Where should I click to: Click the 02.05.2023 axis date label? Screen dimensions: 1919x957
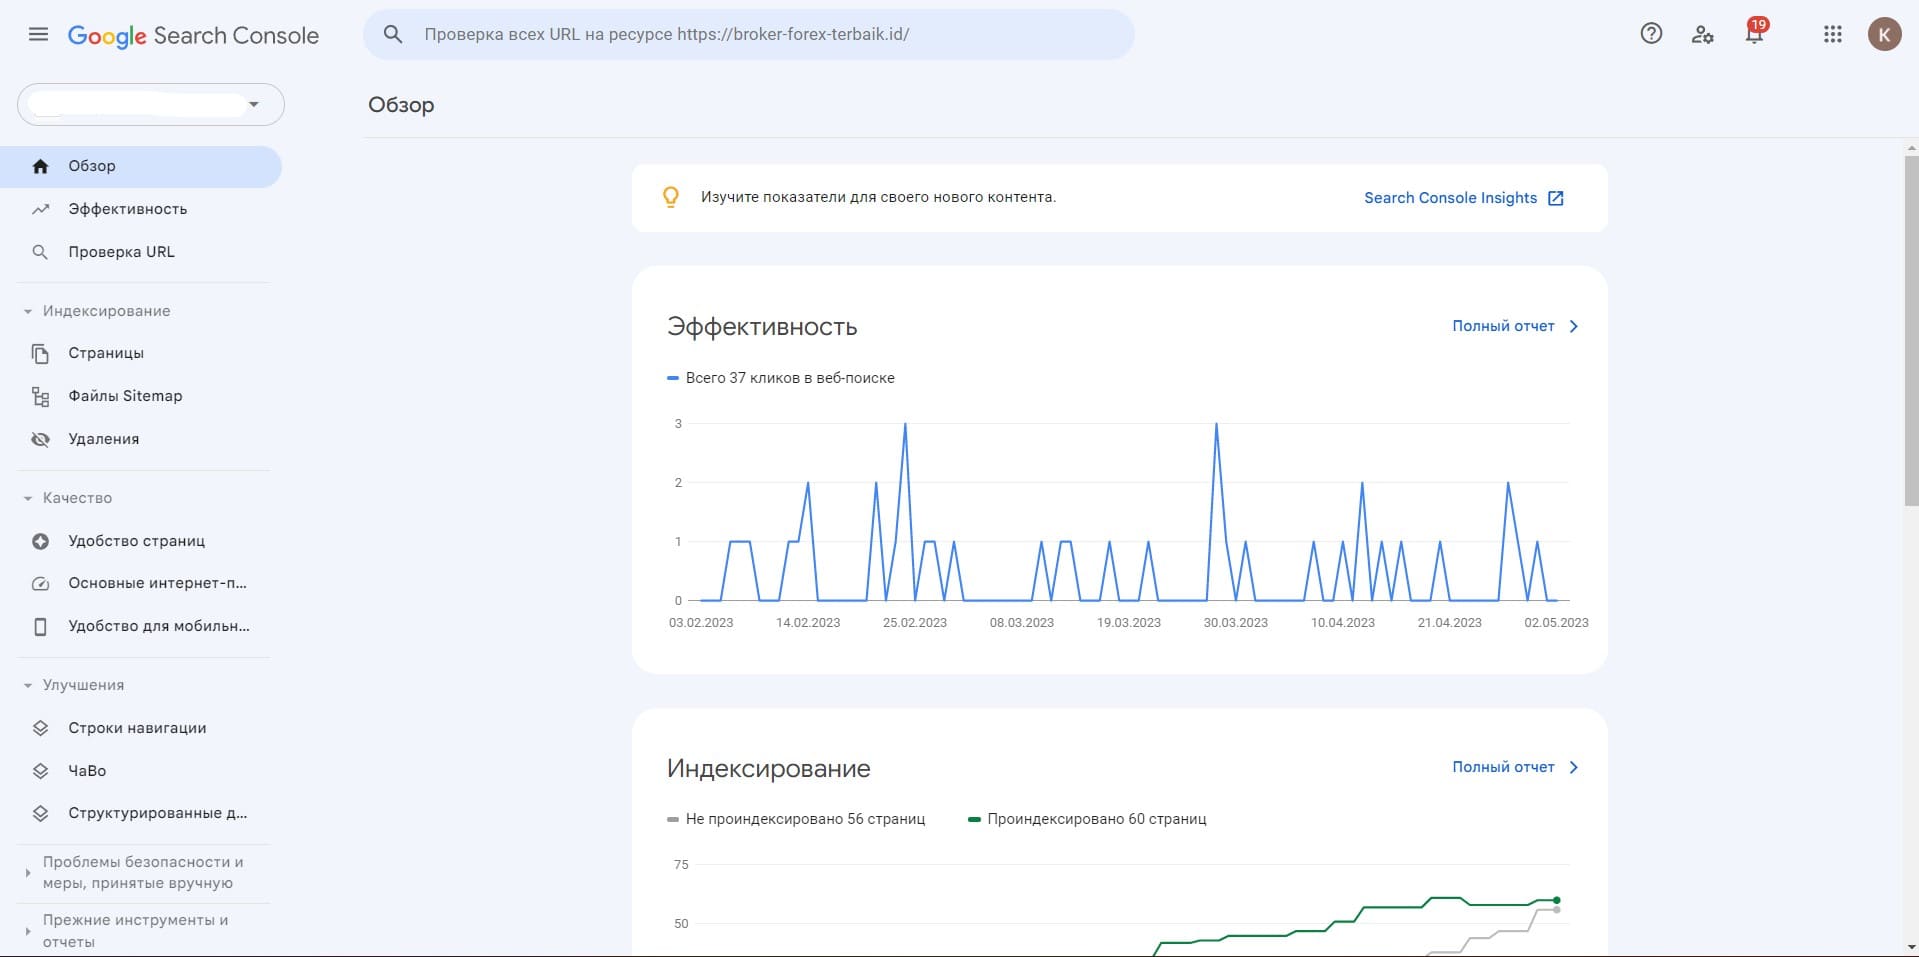1556,622
